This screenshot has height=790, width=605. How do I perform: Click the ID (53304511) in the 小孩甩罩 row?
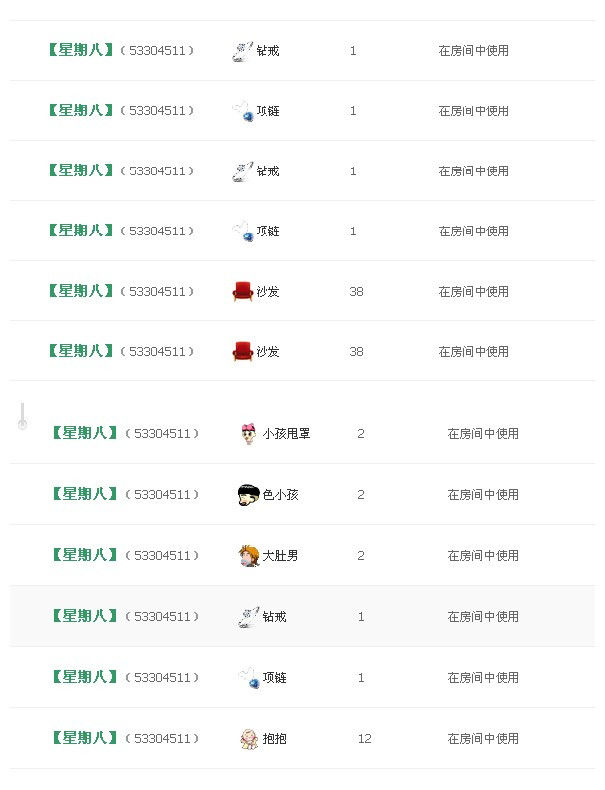pos(162,434)
